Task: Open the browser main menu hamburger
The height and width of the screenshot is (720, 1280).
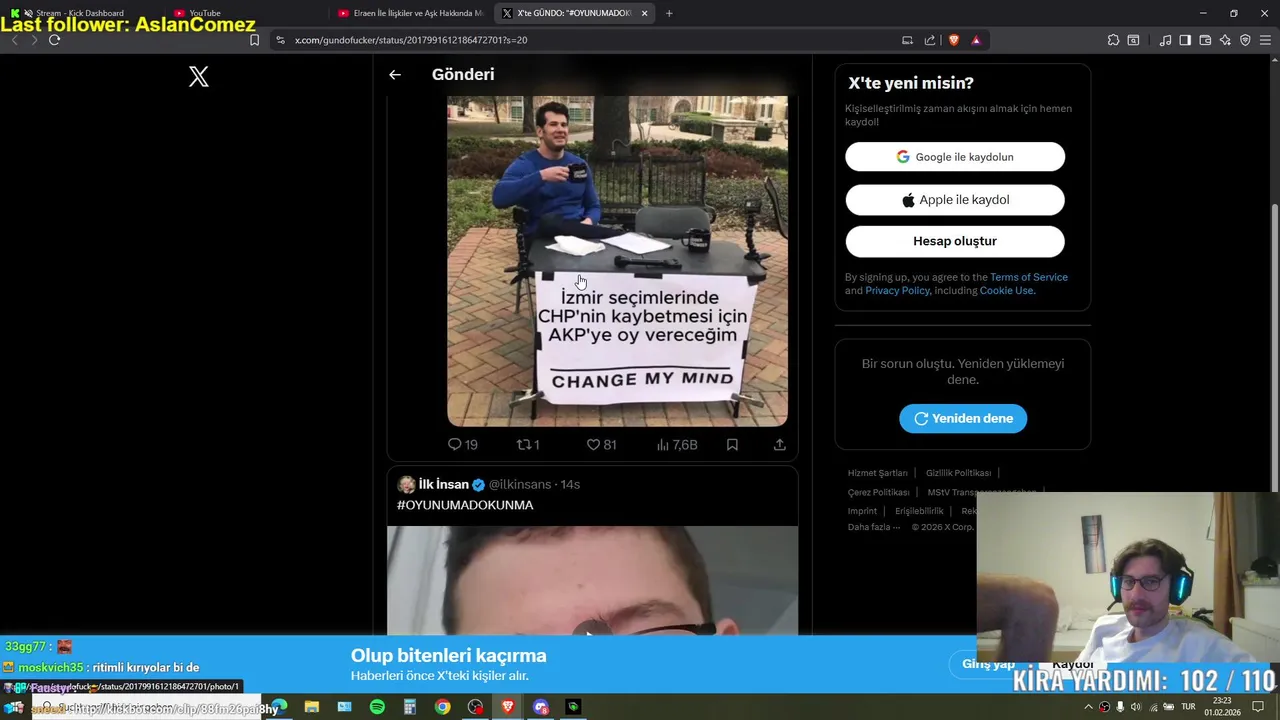Action: click(1265, 40)
